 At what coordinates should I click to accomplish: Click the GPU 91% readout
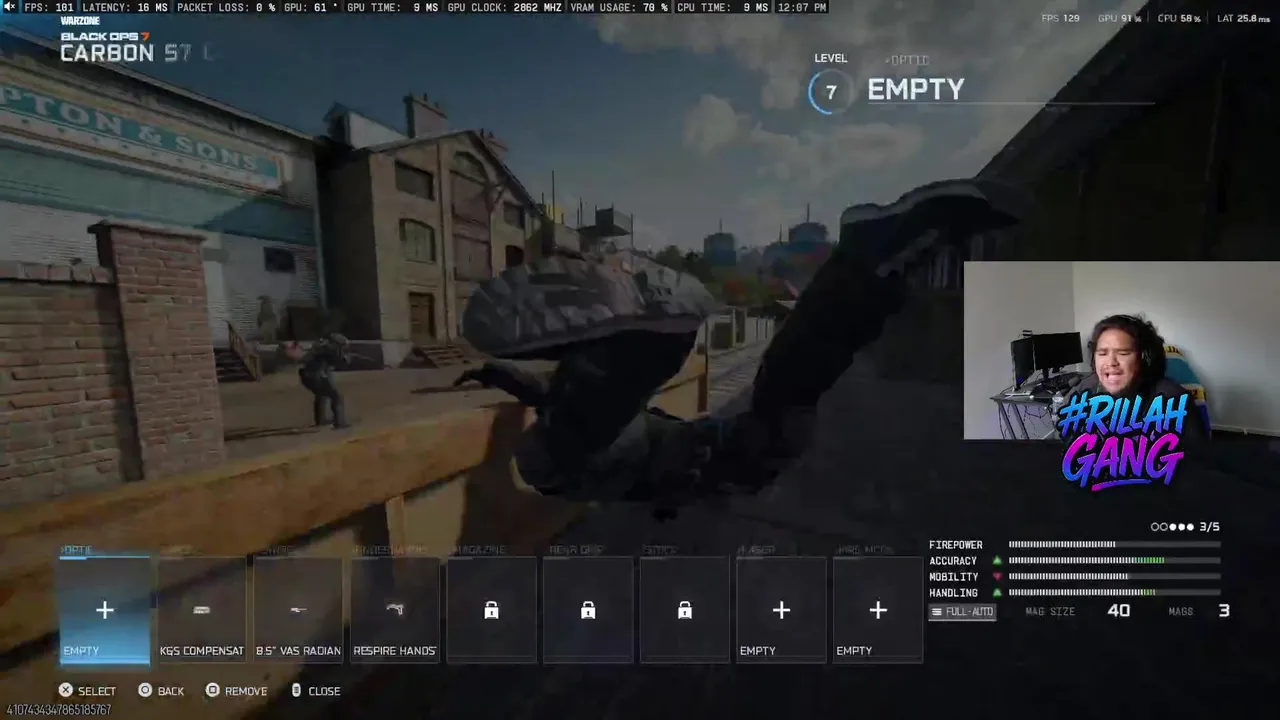[x=1120, y=18]
